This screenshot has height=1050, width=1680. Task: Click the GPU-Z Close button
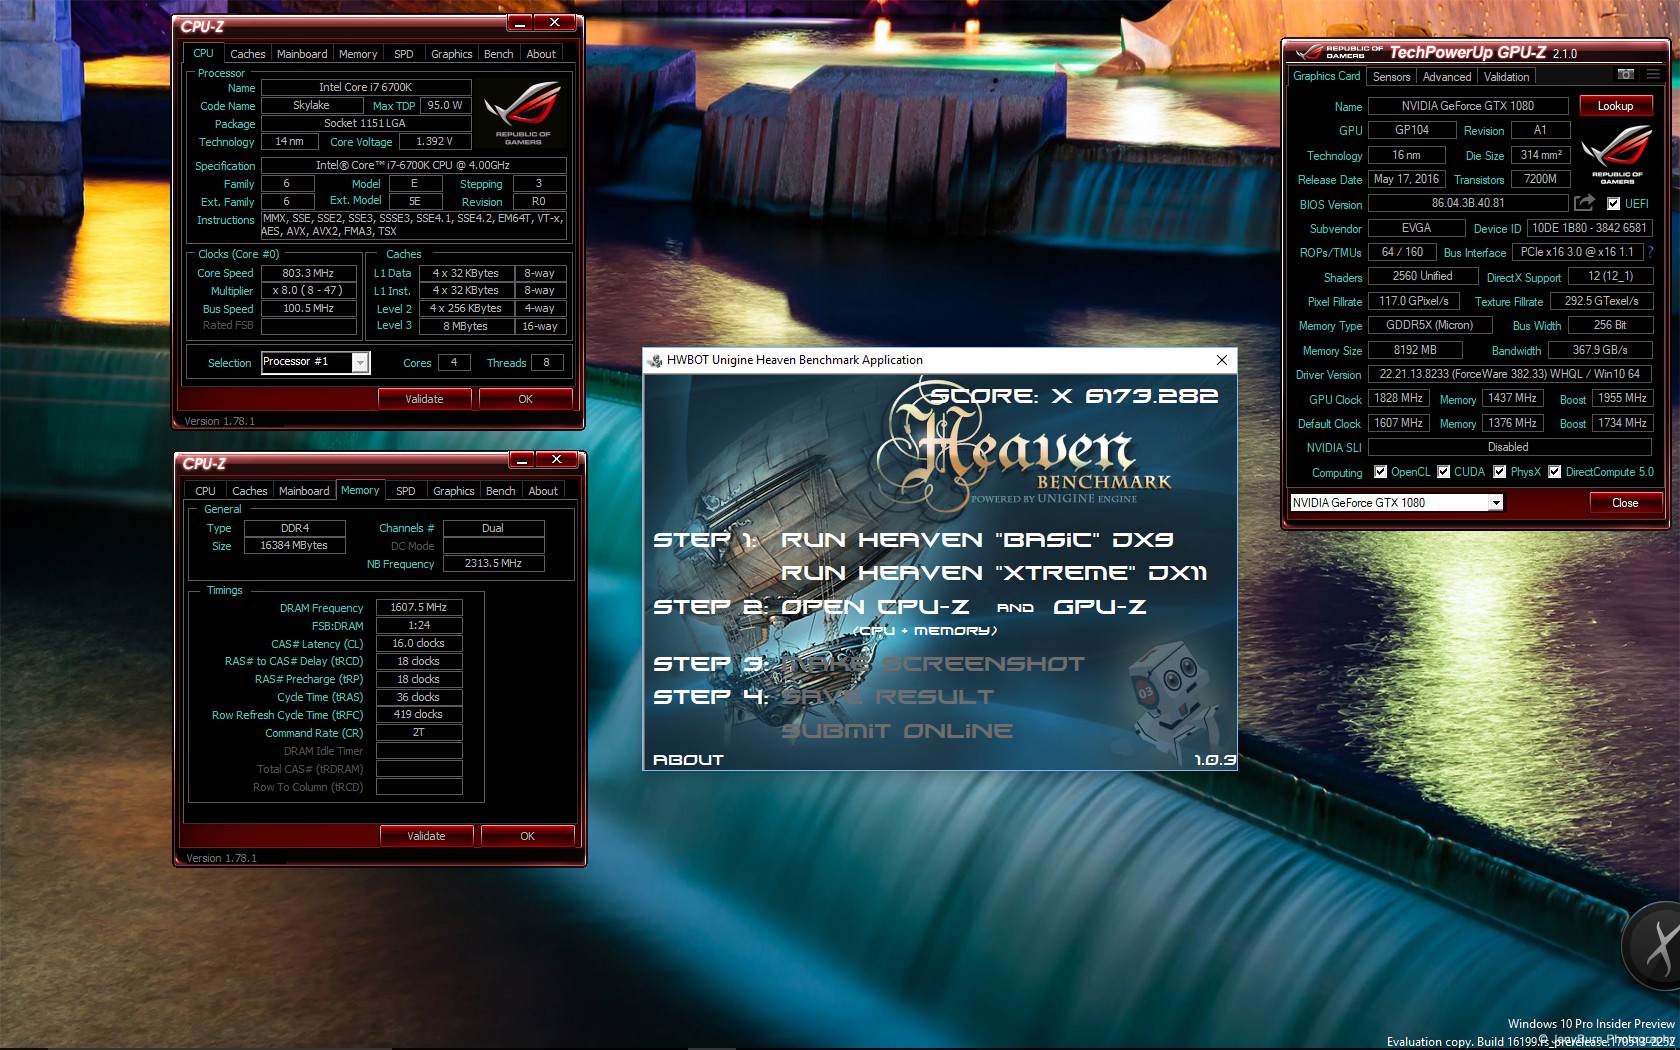1625,503
